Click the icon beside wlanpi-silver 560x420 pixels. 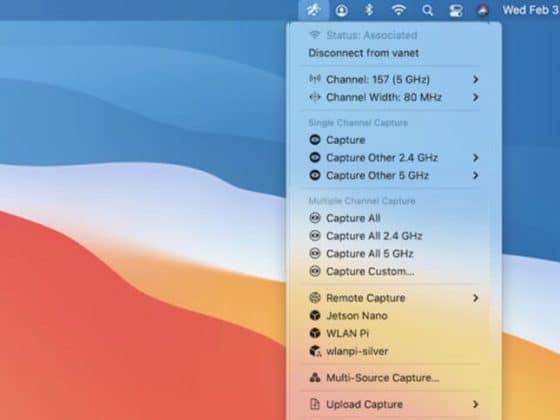click(x=315, y=351)
